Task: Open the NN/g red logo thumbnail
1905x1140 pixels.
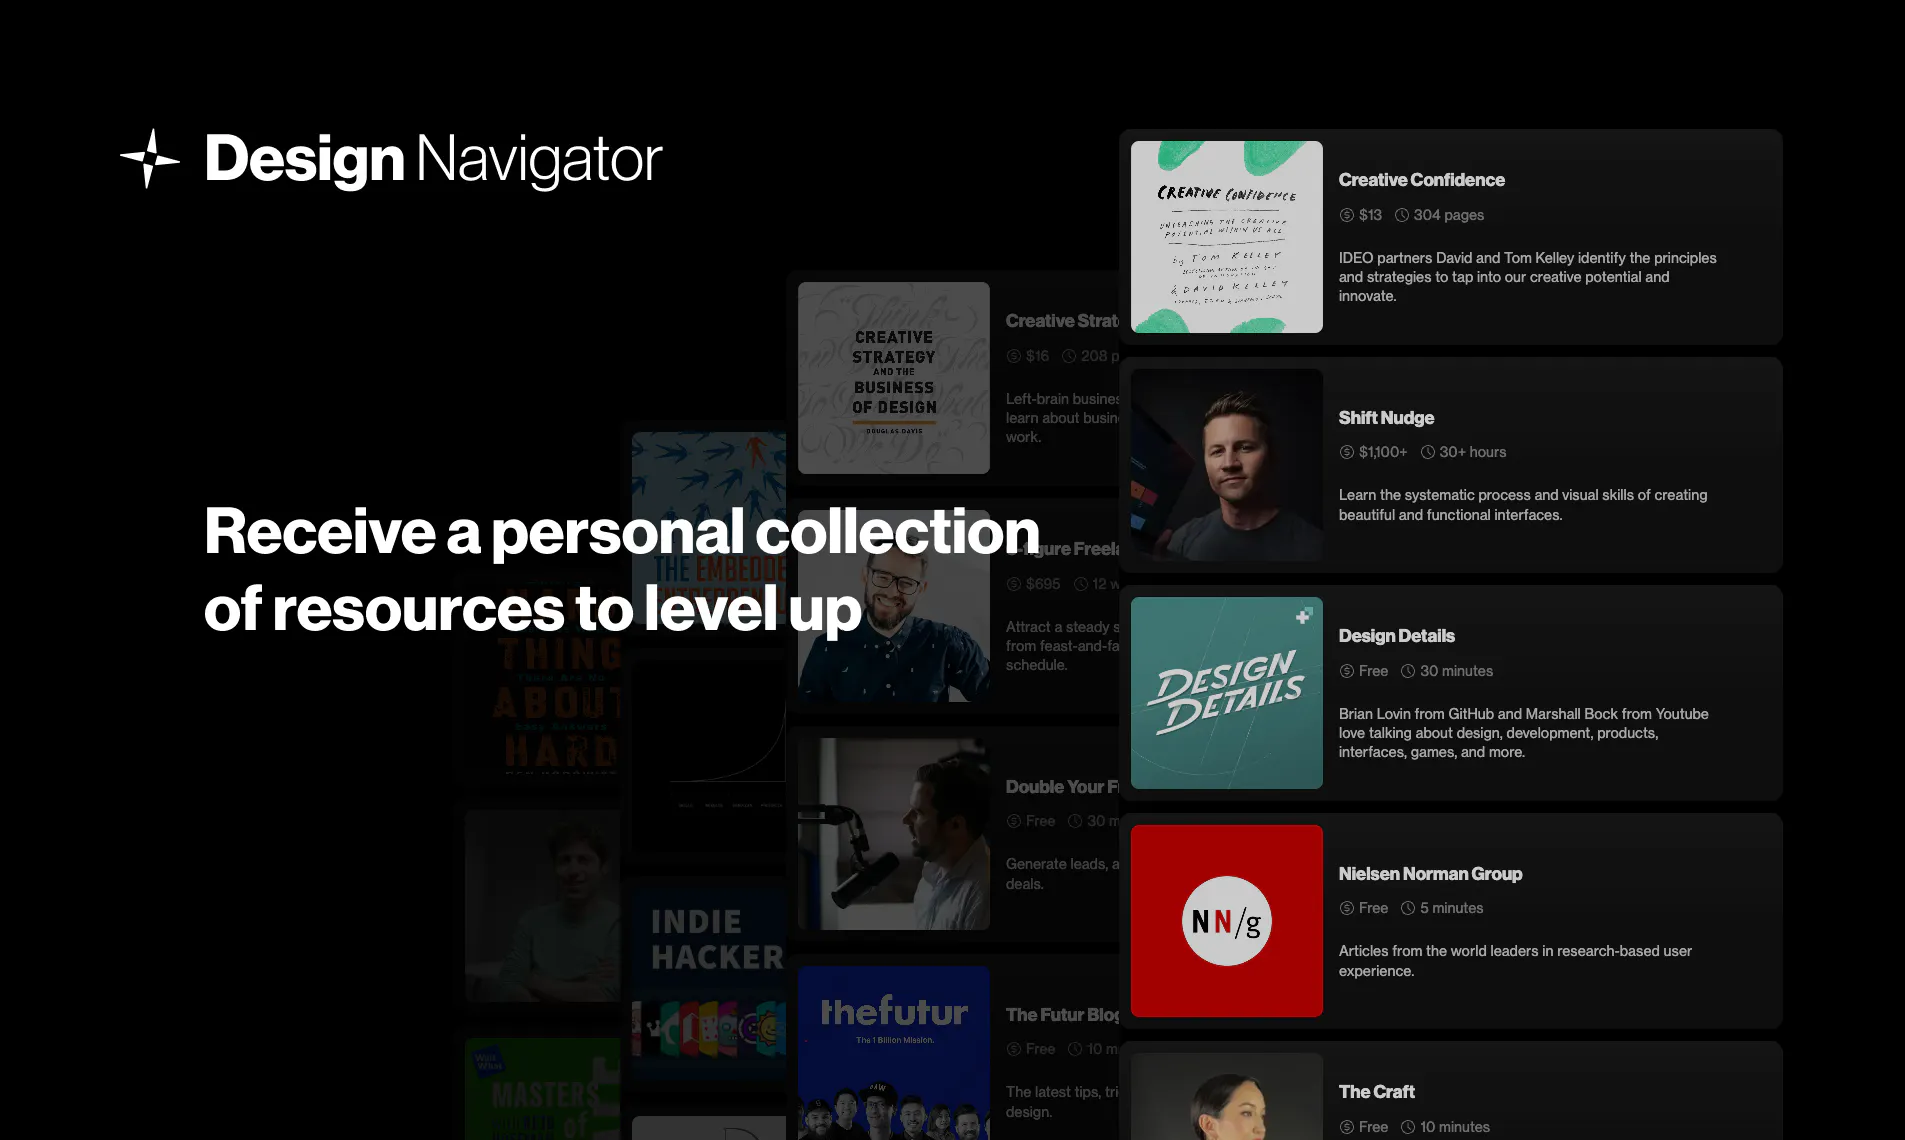Action: pos(1226,921)
